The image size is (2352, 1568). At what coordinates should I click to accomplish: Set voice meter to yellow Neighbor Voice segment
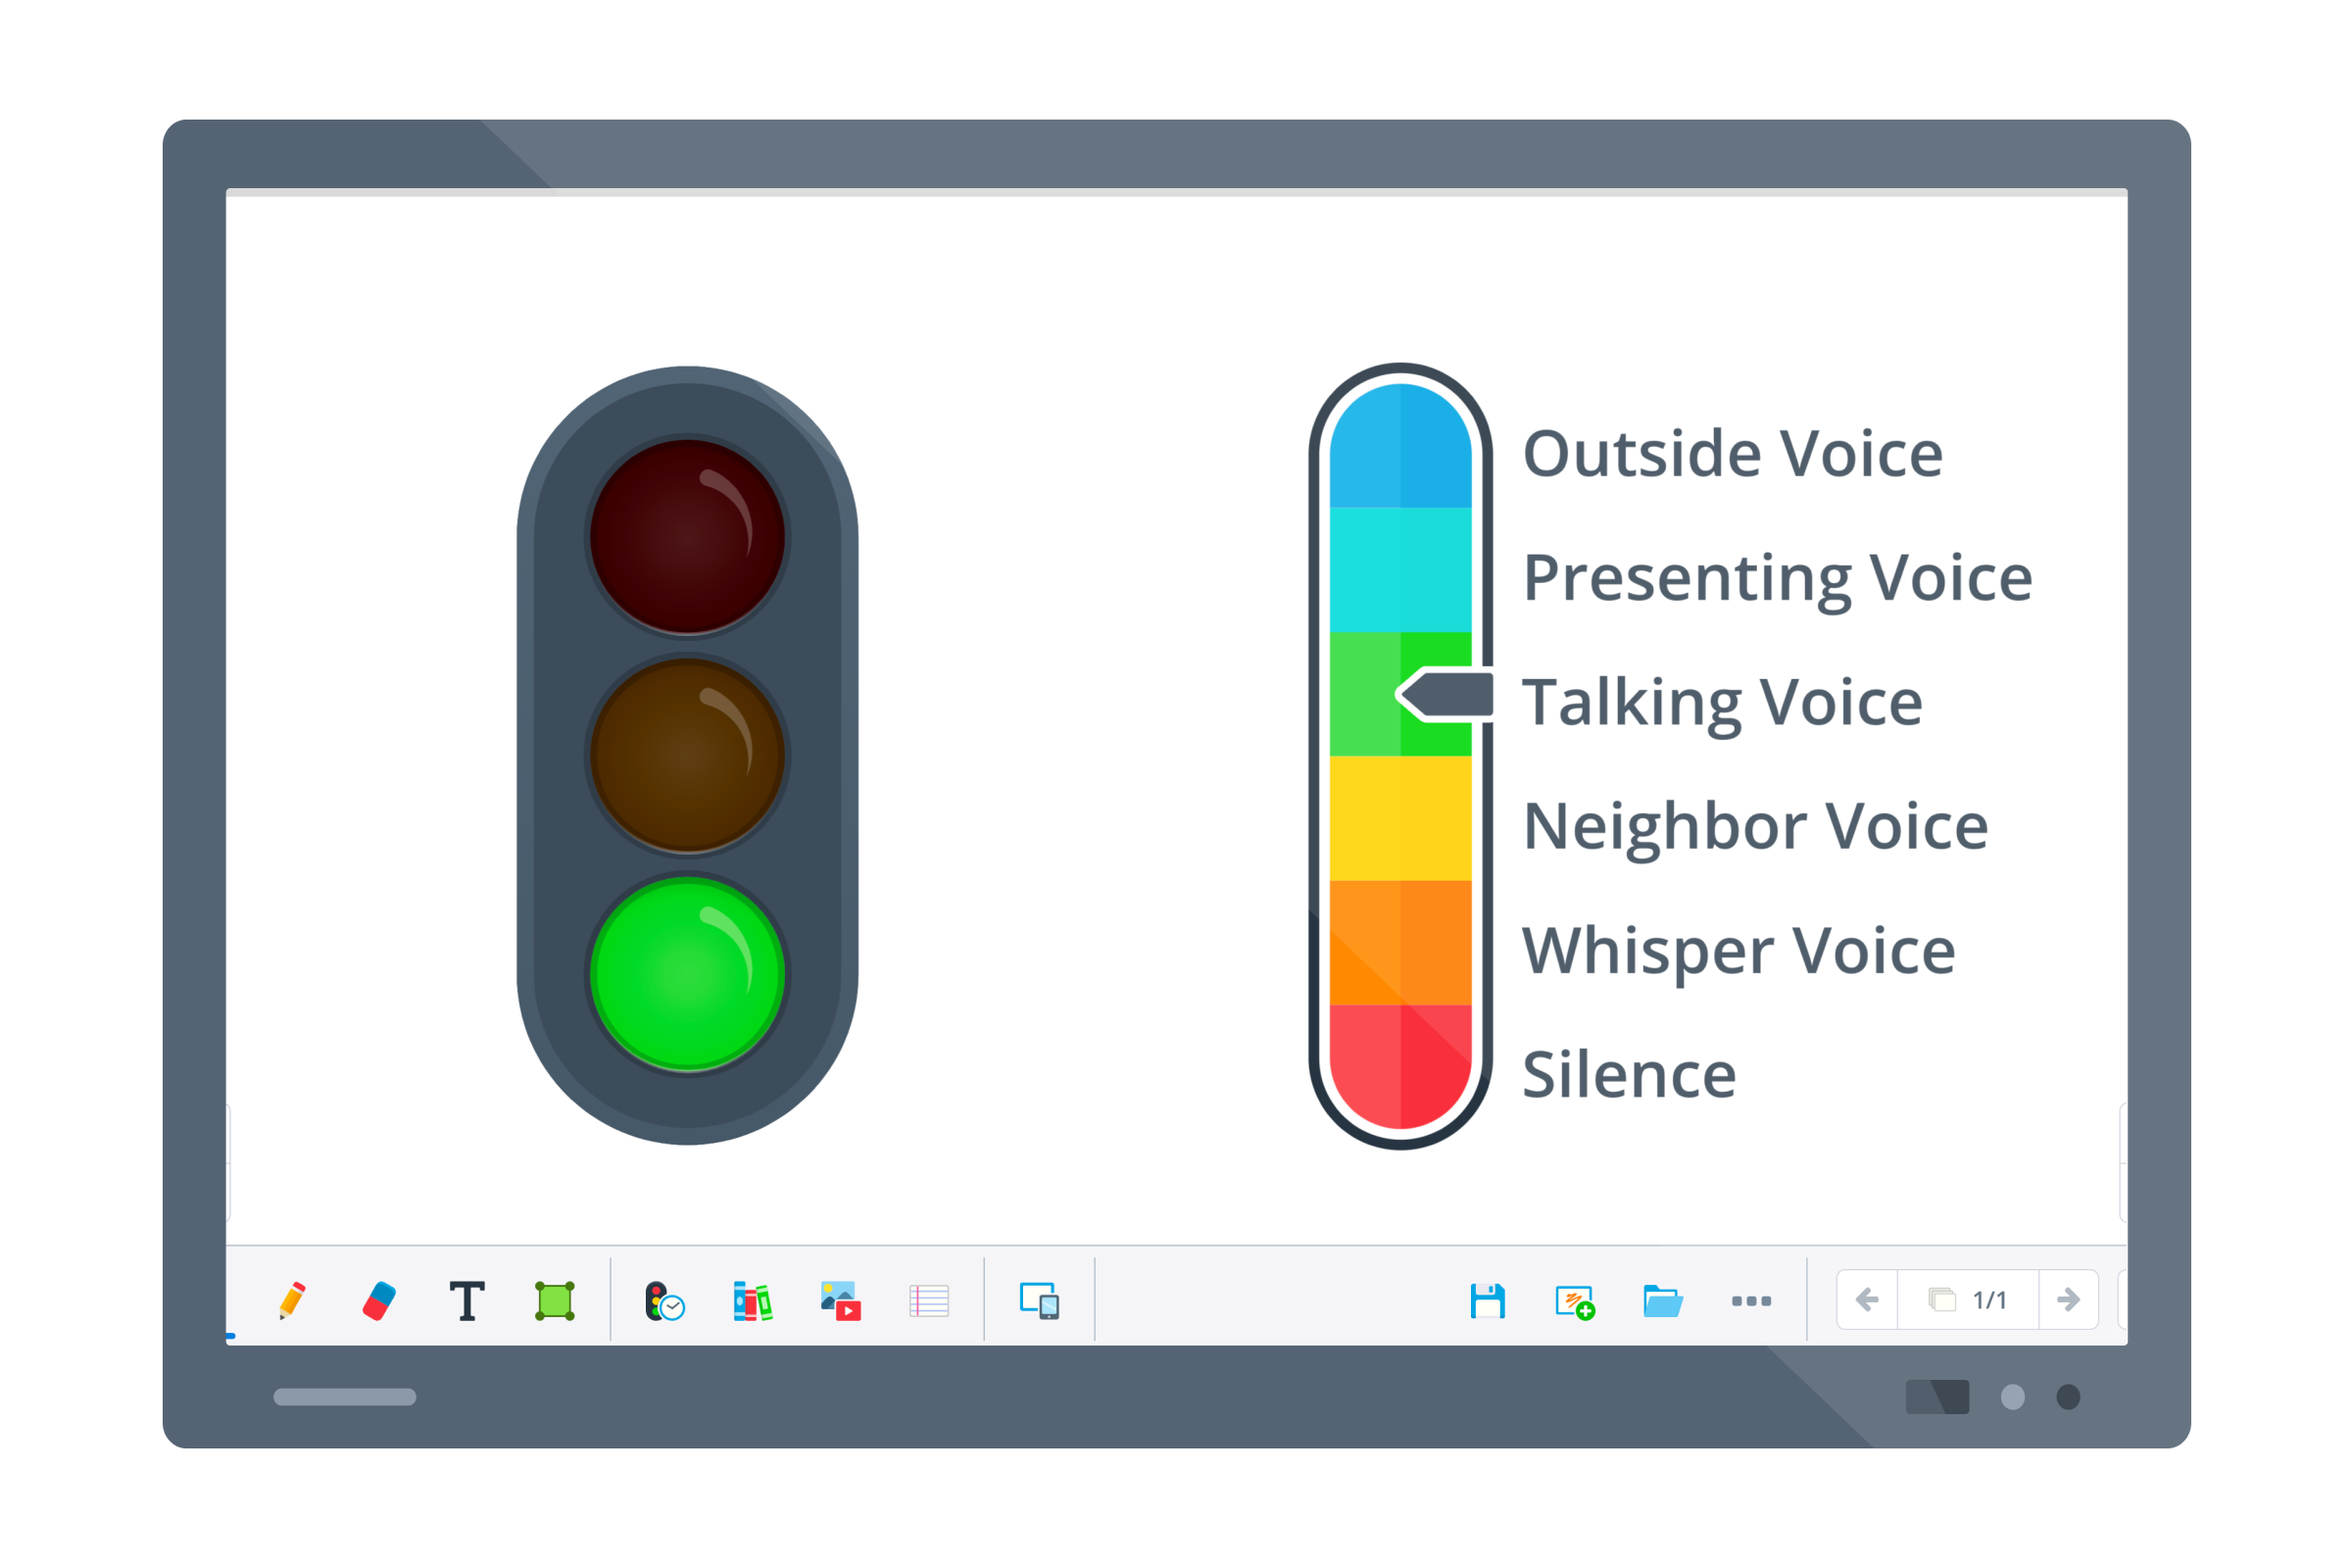click(1401, 818)
